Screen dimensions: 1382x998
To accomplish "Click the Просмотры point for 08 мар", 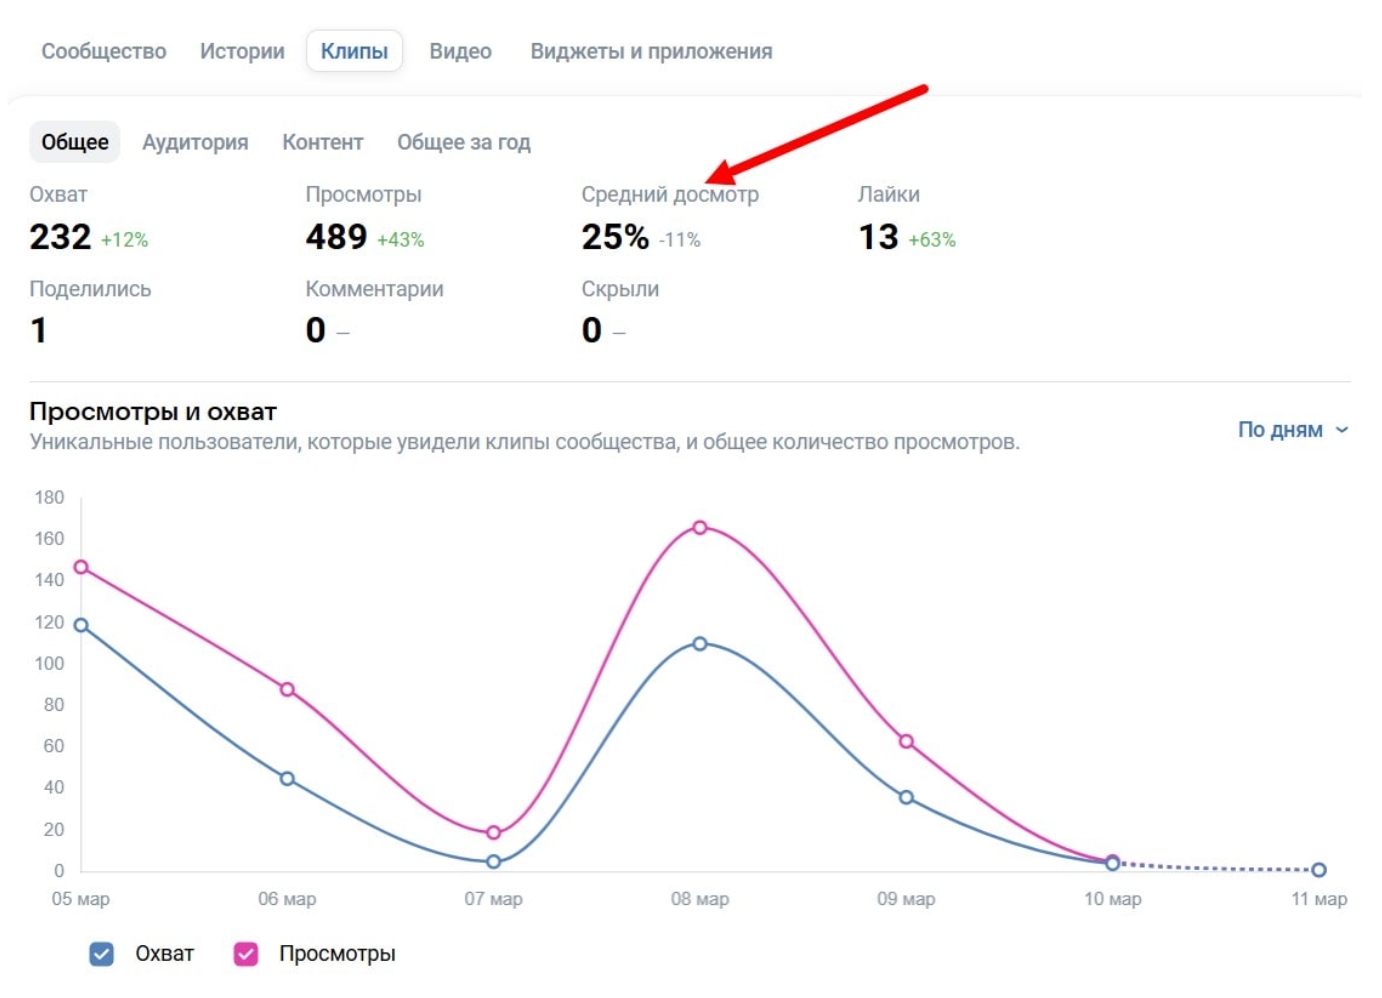I will click(700, 528).
